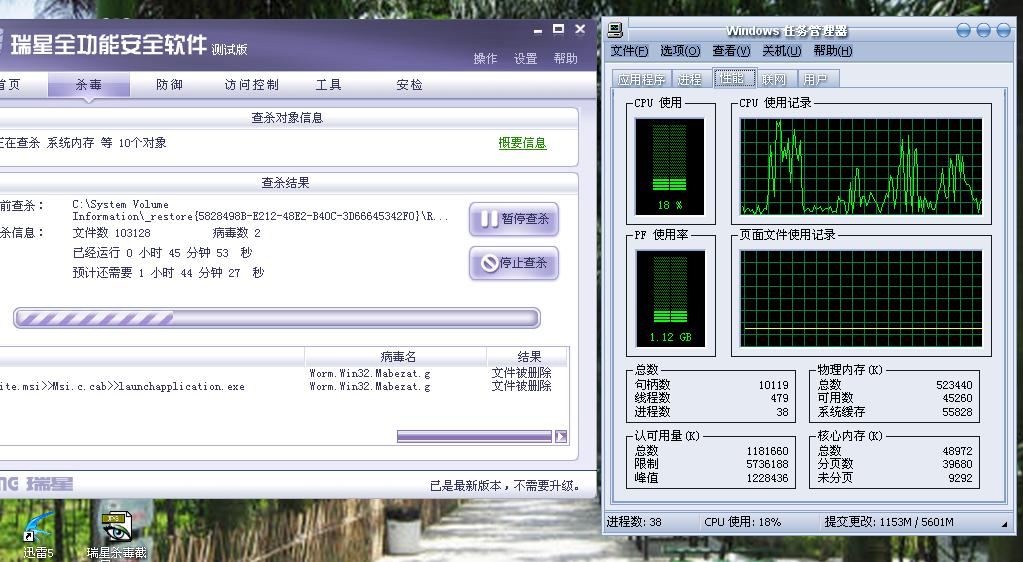Pause the scan with 暂停查杀 button
This screenshot has width=1023, height=562.
click(513, 219)
